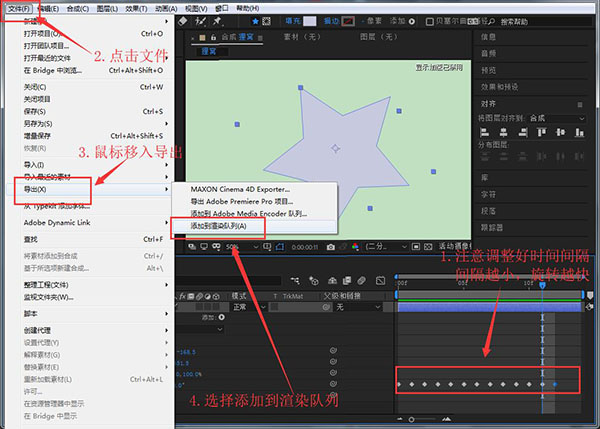Click the 描边 stroke color swatch

coord(348,21)
